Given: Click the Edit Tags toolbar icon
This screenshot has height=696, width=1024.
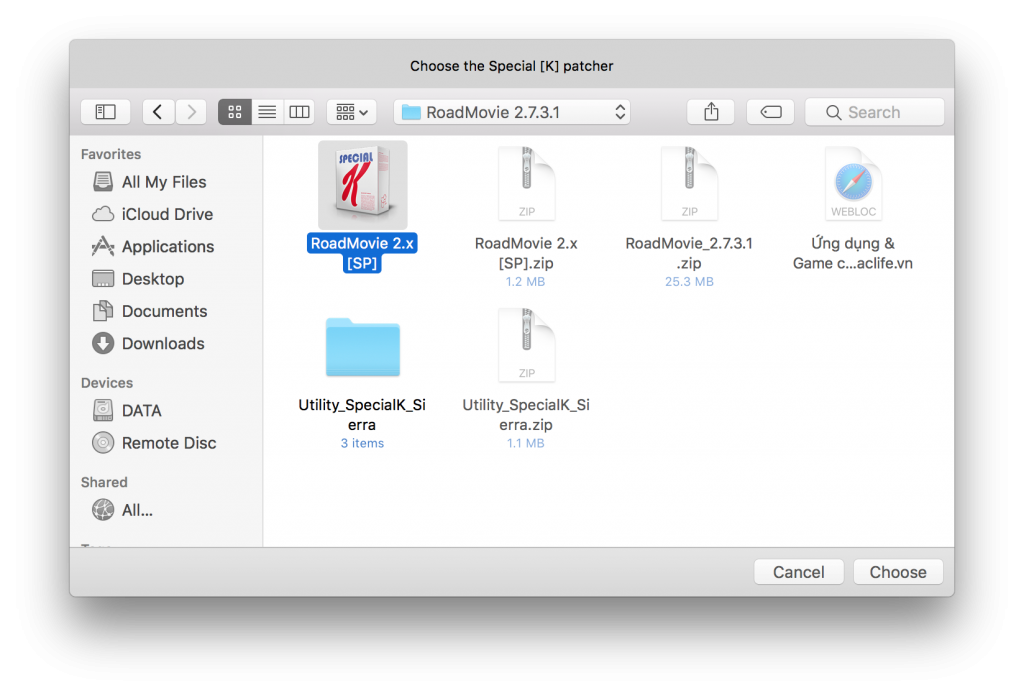Looking at the screenshot, I should 770,112.
